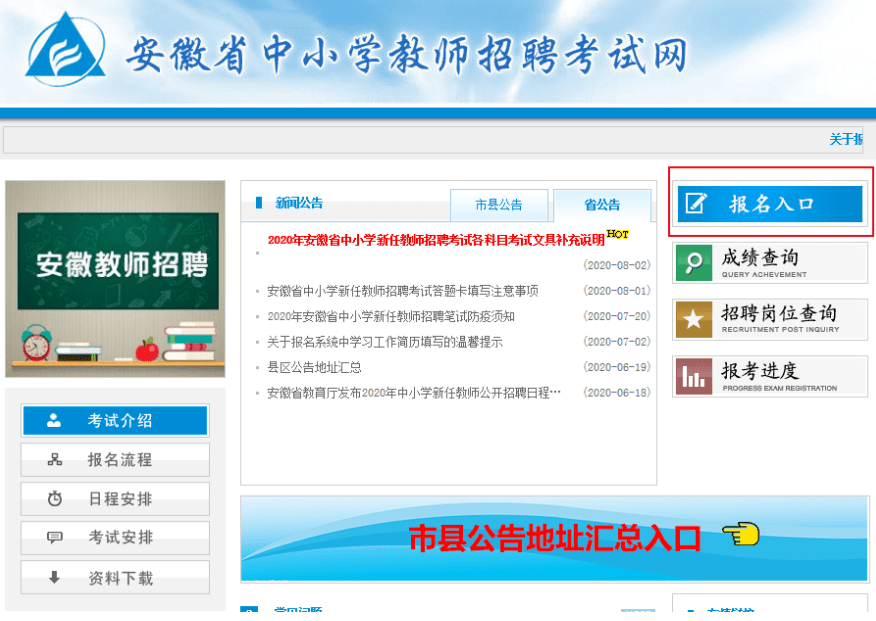Screen dimensions: 876x621
Task: Click the blue triangle site logo
Action: coord(66,49)
